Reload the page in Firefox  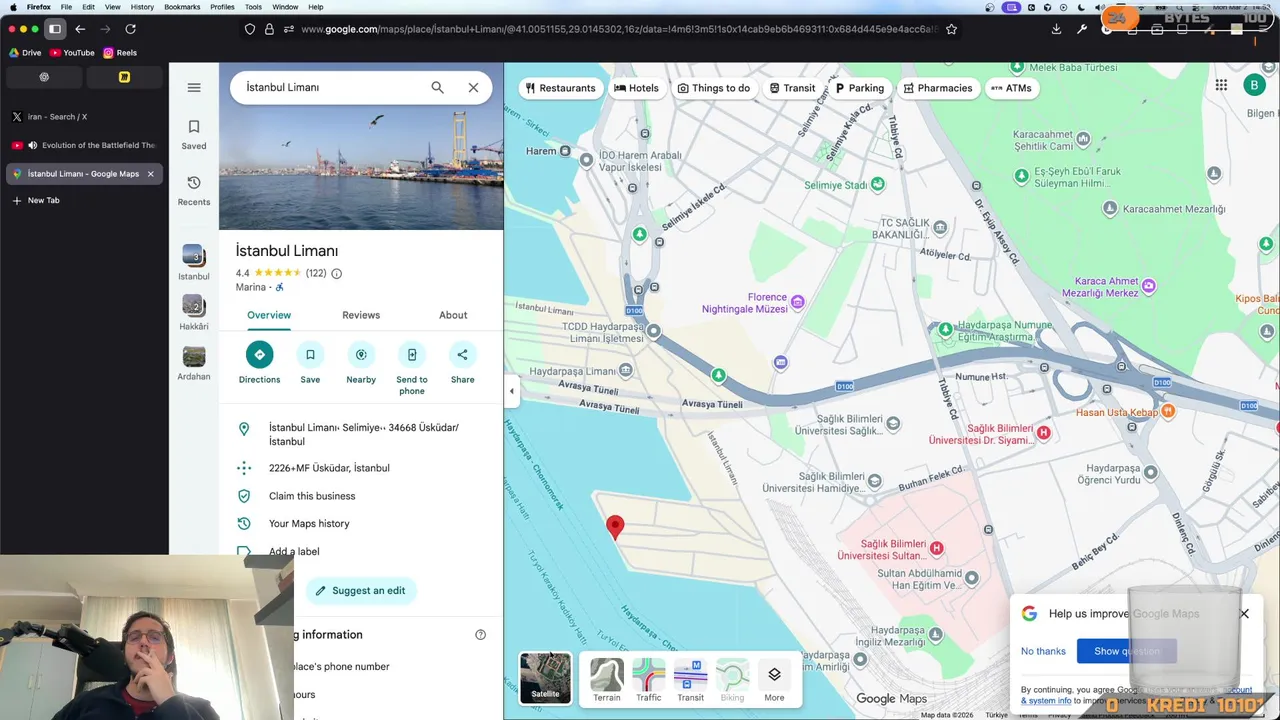click(x=130, y=29)
